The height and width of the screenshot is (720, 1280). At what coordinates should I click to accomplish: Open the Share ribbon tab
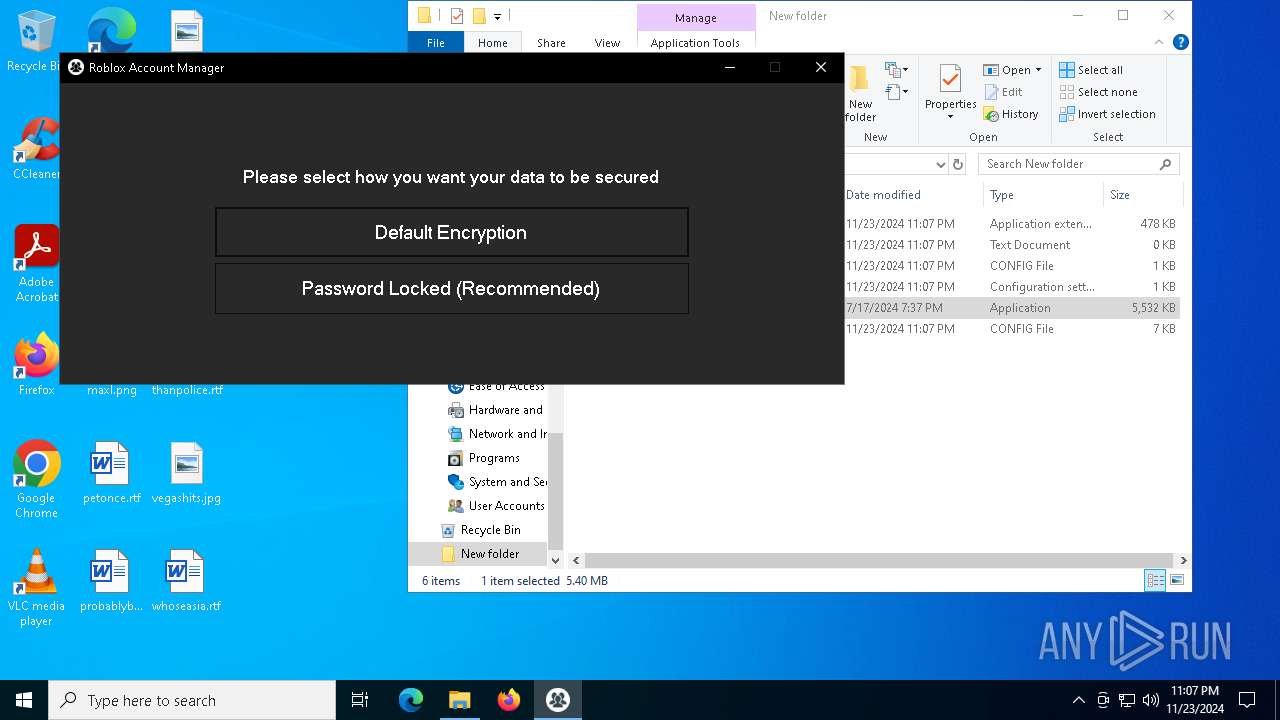pyautogui.click(x=551, y=43)
